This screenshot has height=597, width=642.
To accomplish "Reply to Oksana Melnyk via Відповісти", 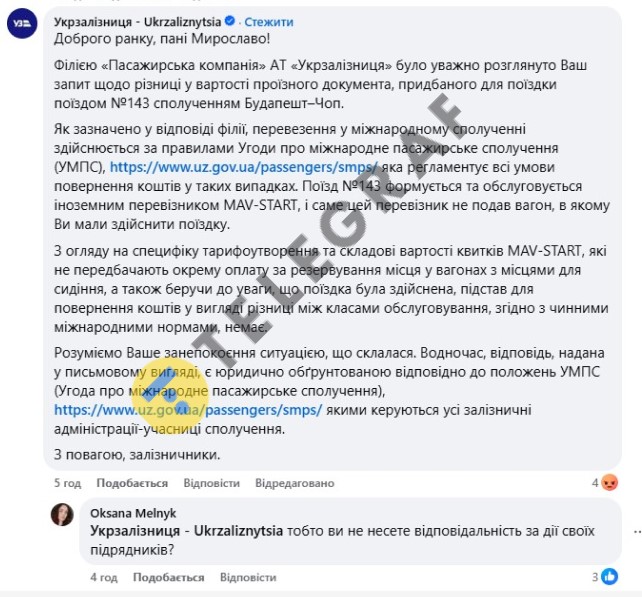I will (248, 577).
